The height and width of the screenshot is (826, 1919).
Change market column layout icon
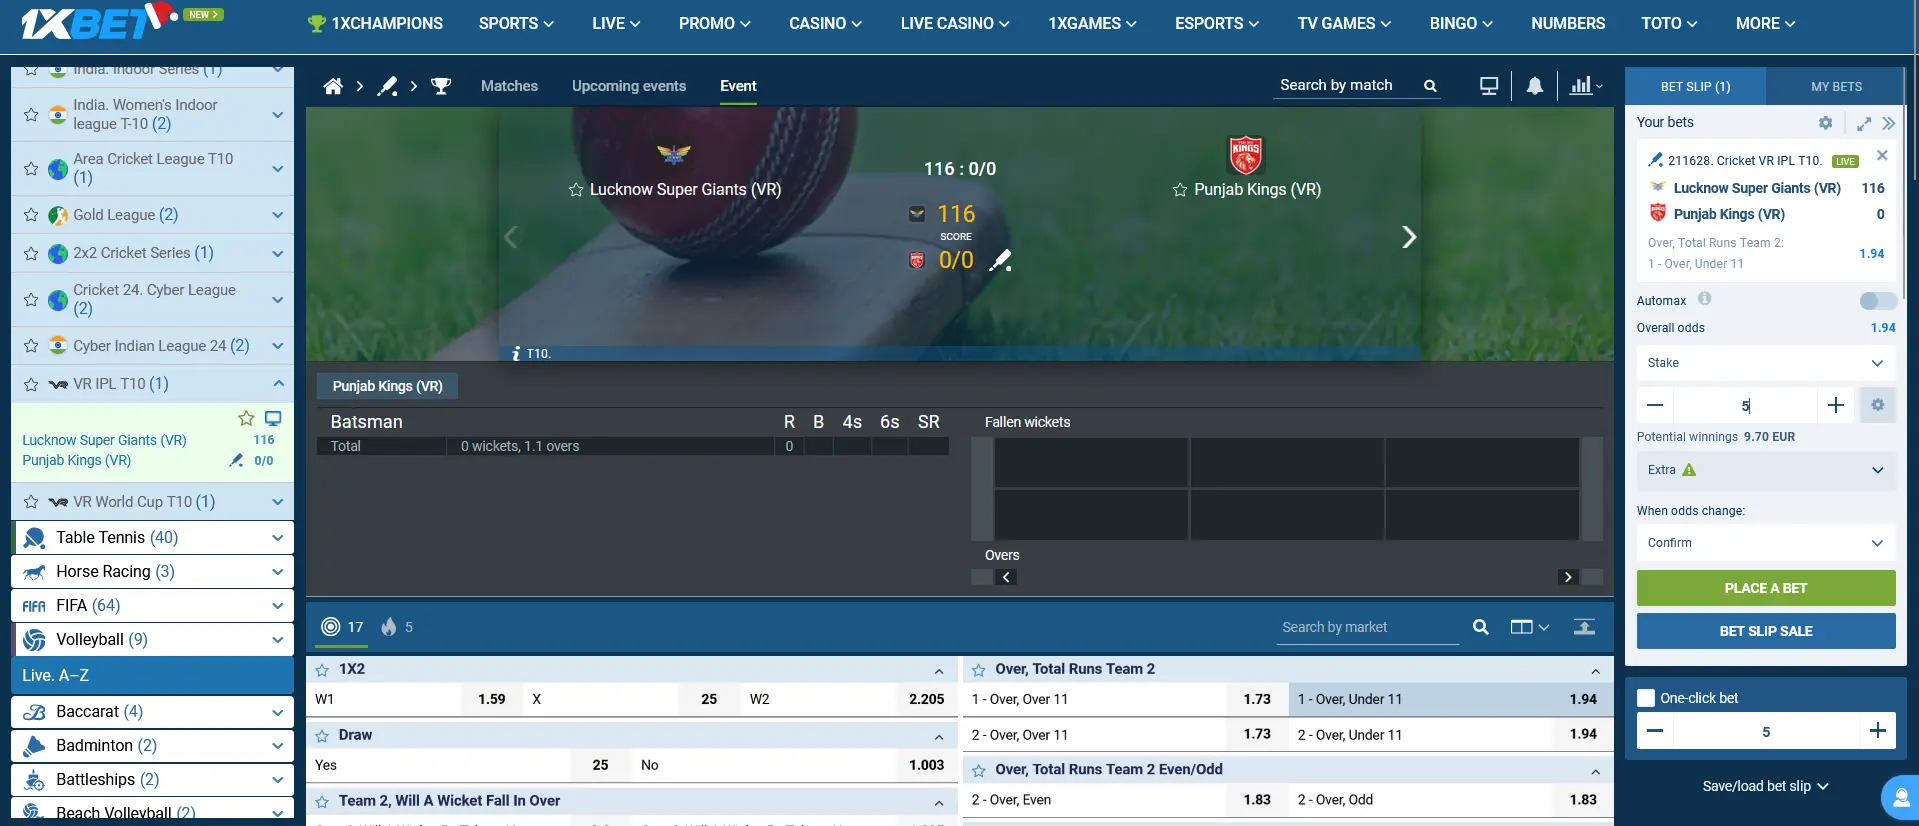click(x=1529, y=627)
